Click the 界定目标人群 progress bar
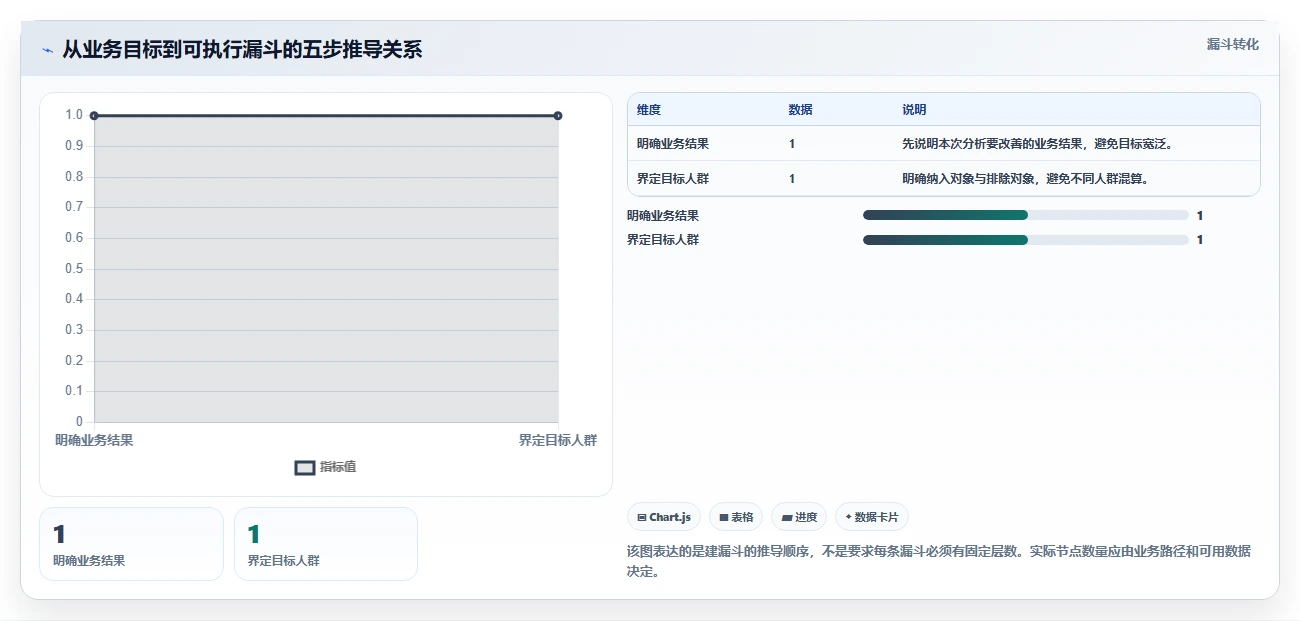Viewport: 1300px width, 621px height. point(1025,240)
